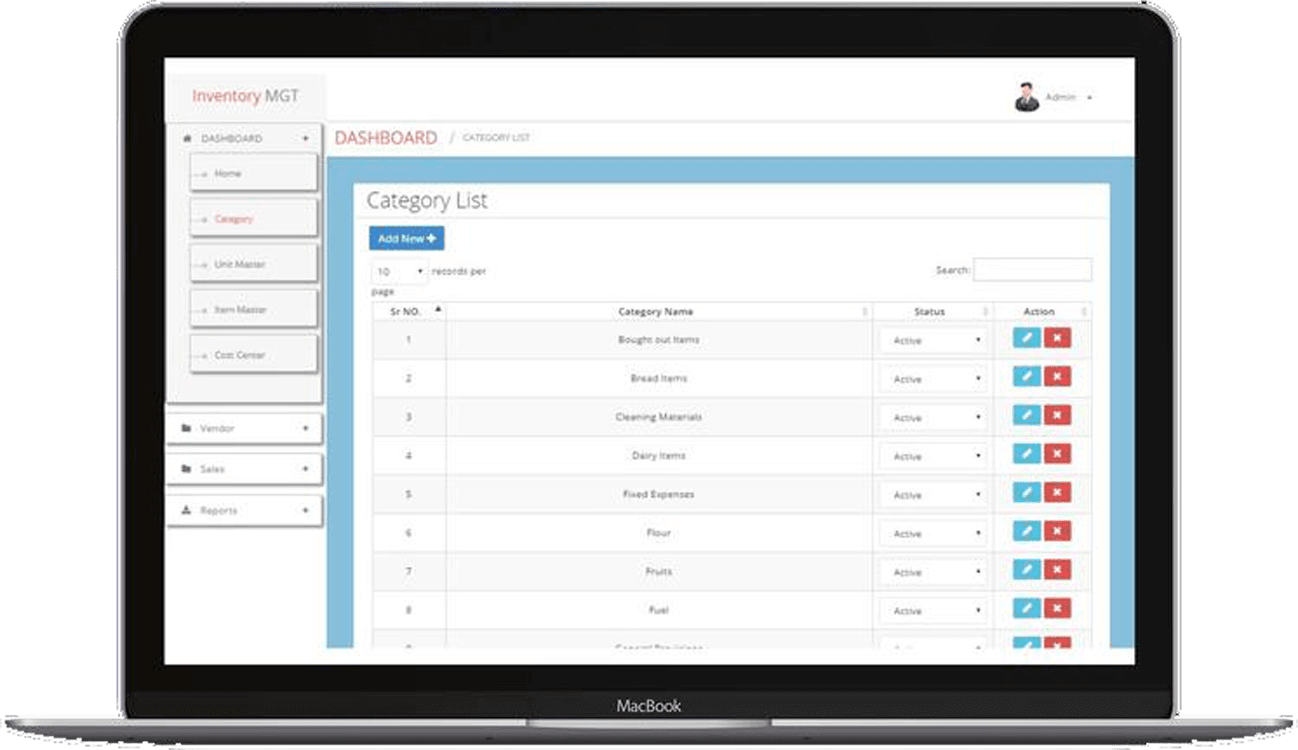Click edit icon for Fixed Expenses

tap(1026, 492)
